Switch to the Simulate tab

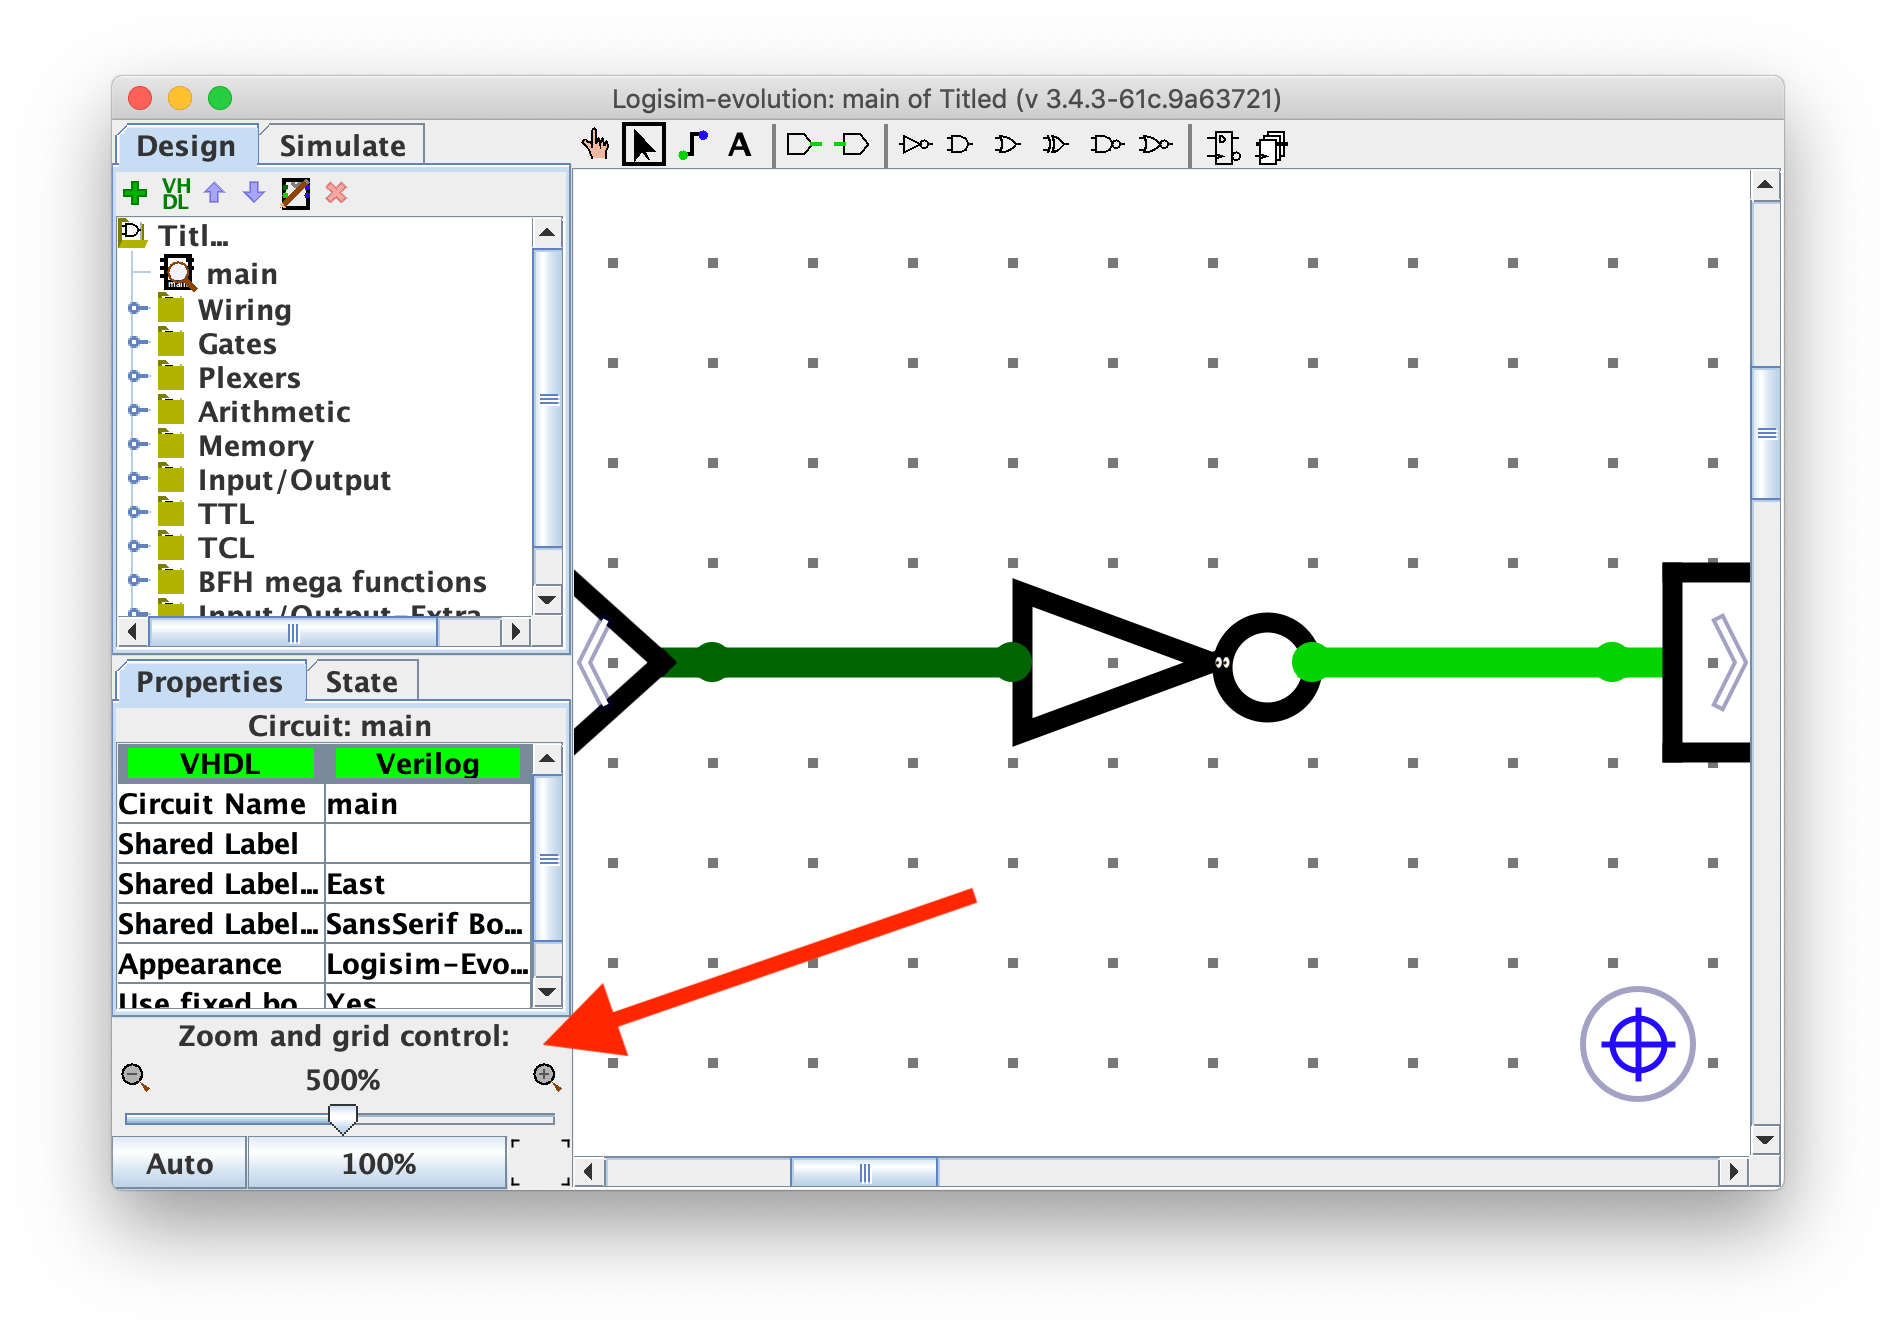coord(342,144)
